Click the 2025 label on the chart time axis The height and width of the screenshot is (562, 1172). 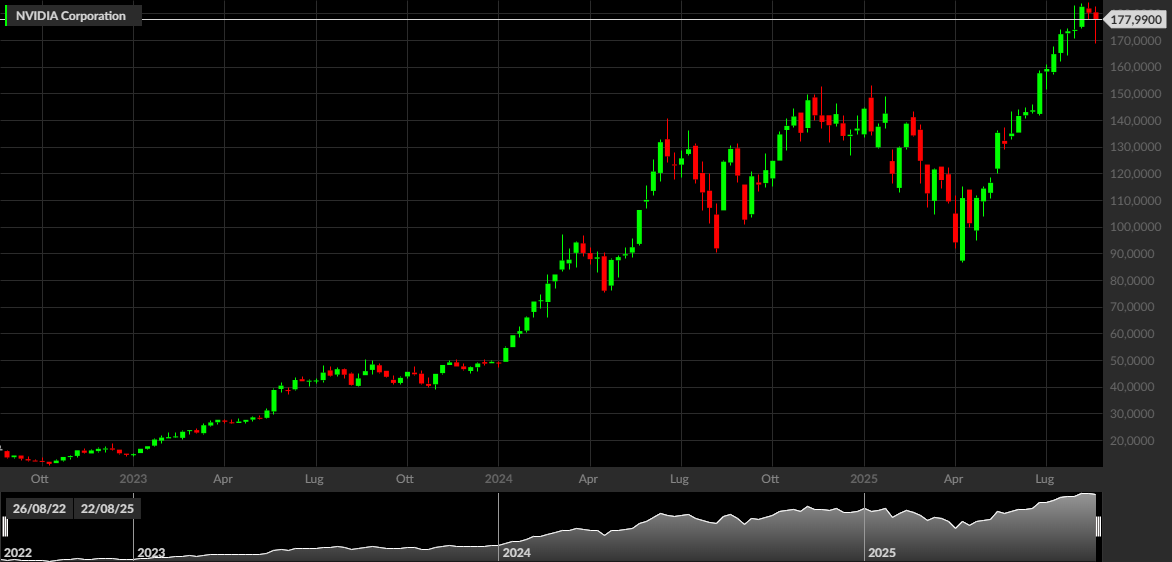[x=864, y=477]
